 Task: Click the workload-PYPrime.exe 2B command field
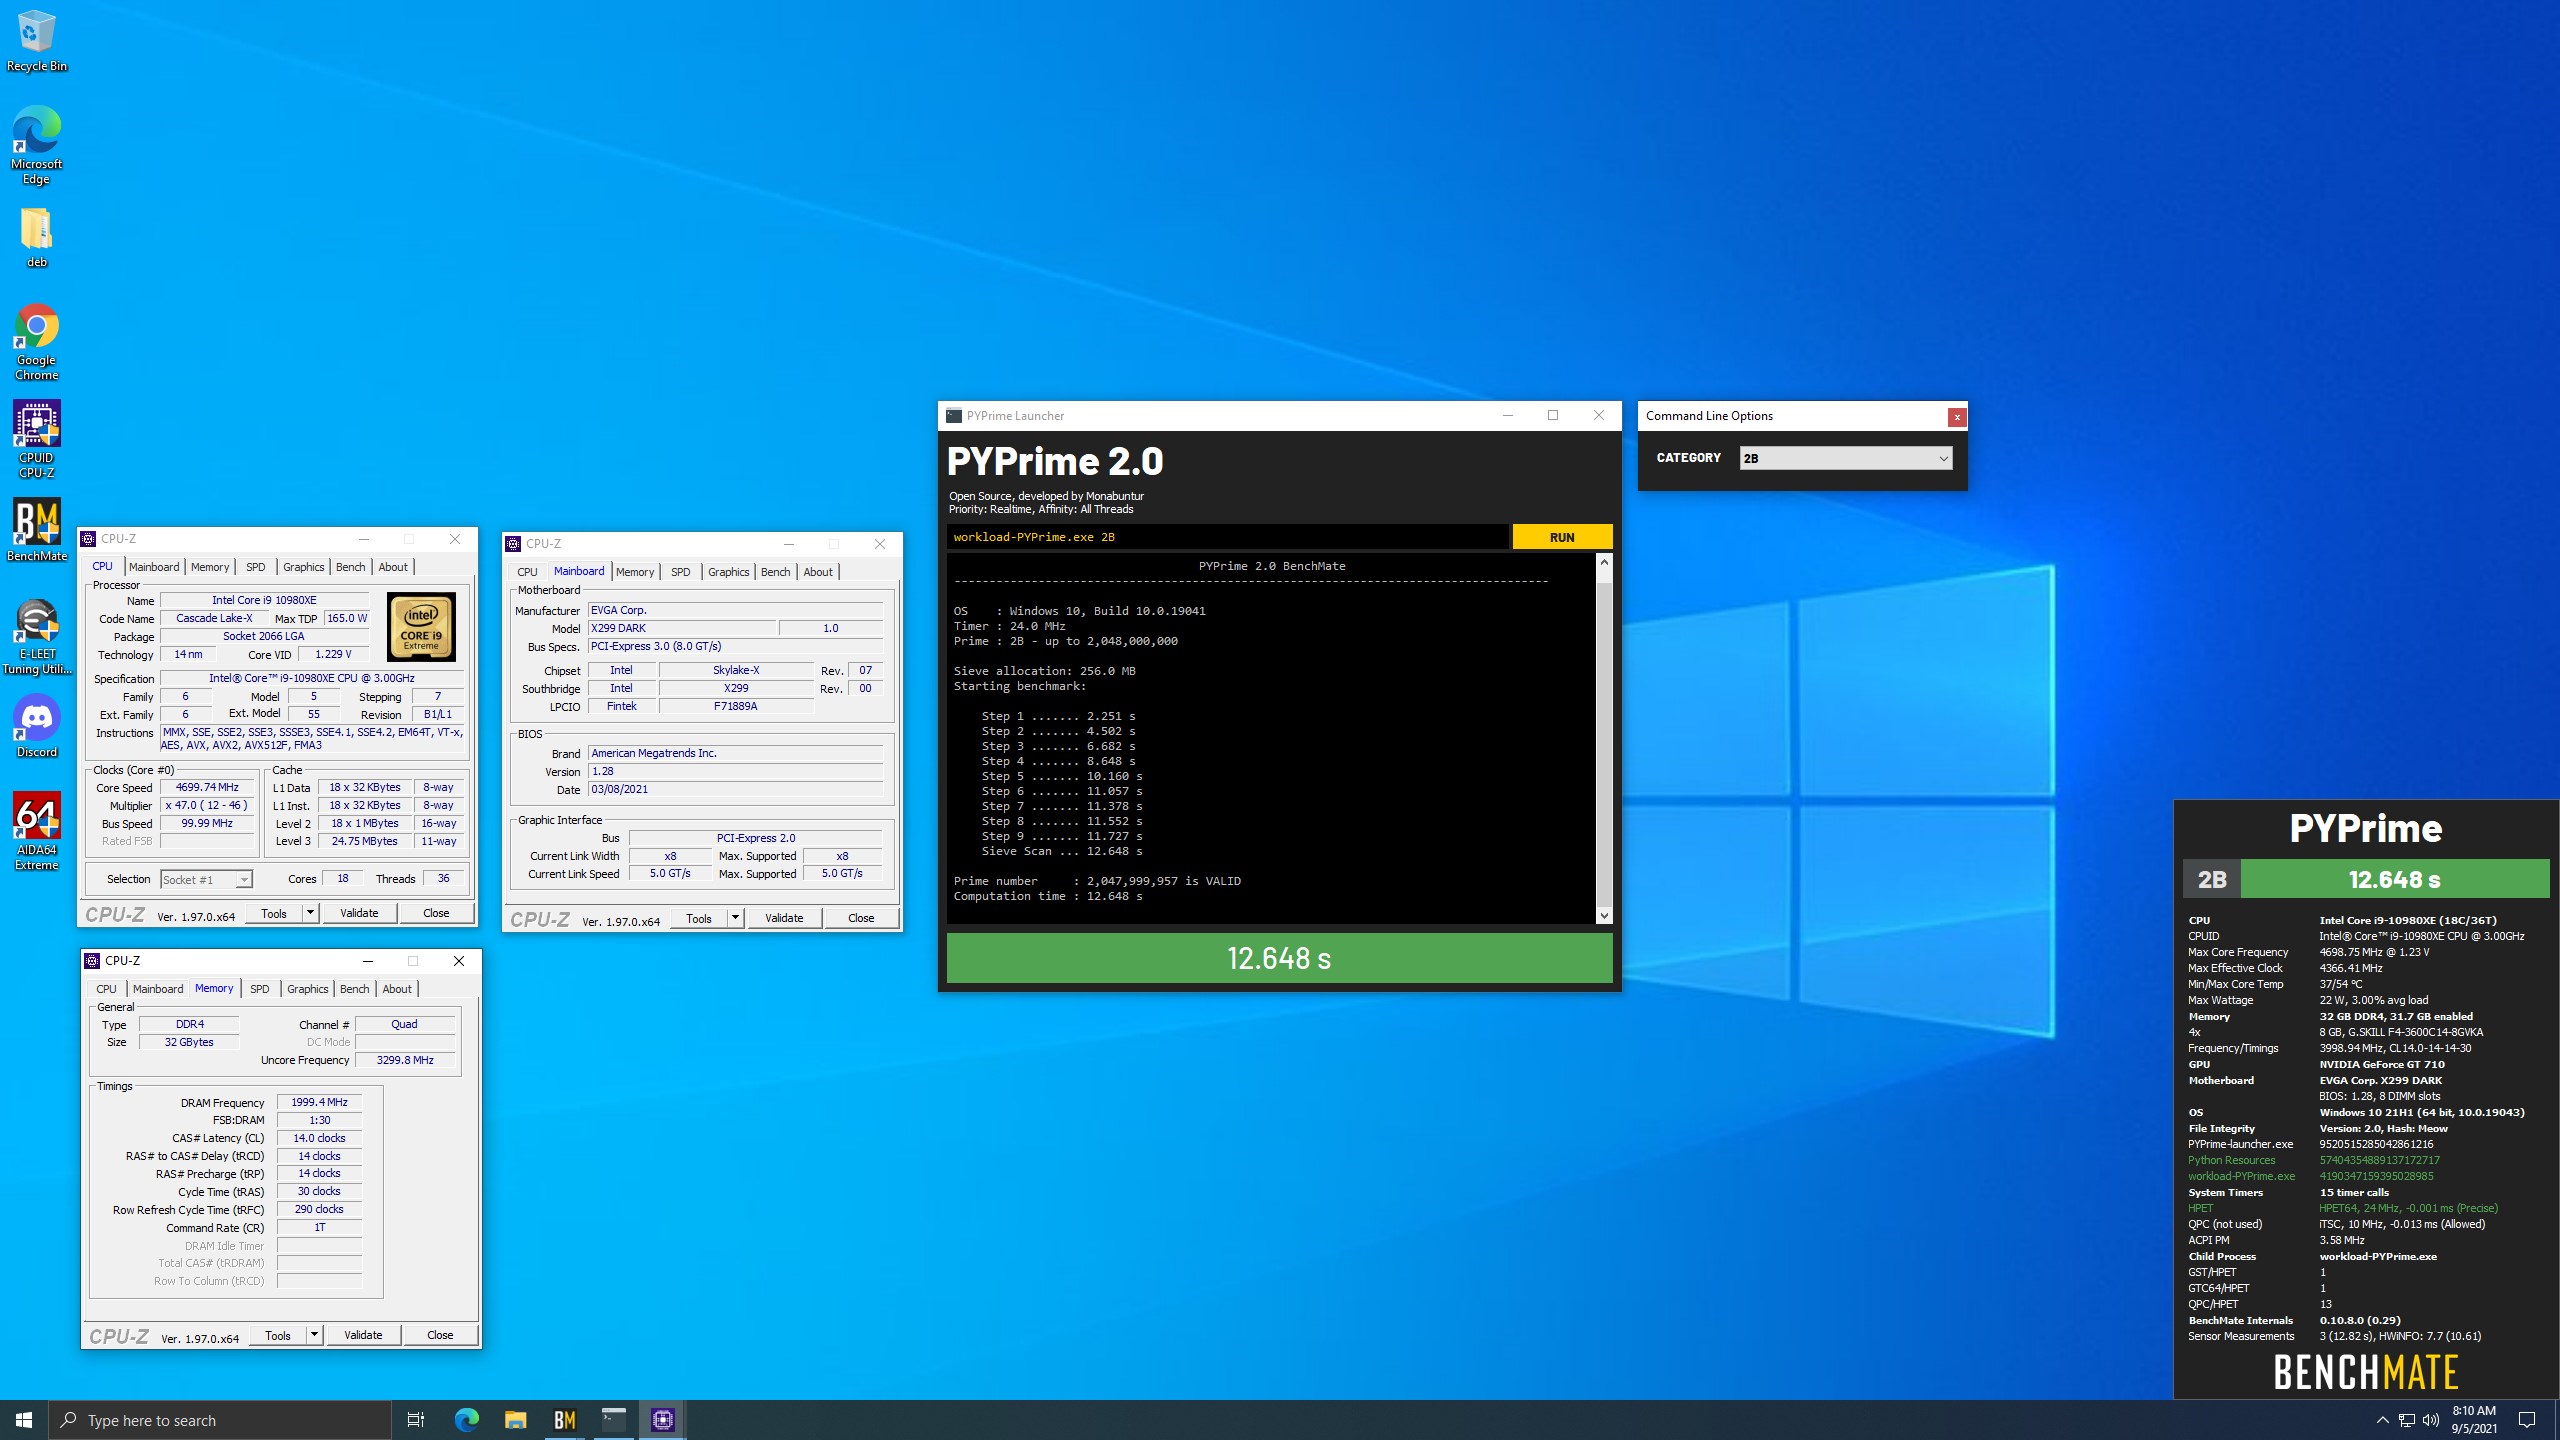1227,537
